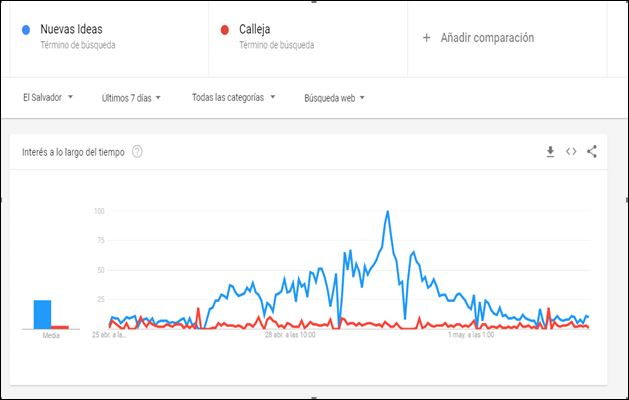The width and height of the screenshot is (629, 400).
Task: Select the red dot beside Calleja
Action: click(x=225, y=30)
